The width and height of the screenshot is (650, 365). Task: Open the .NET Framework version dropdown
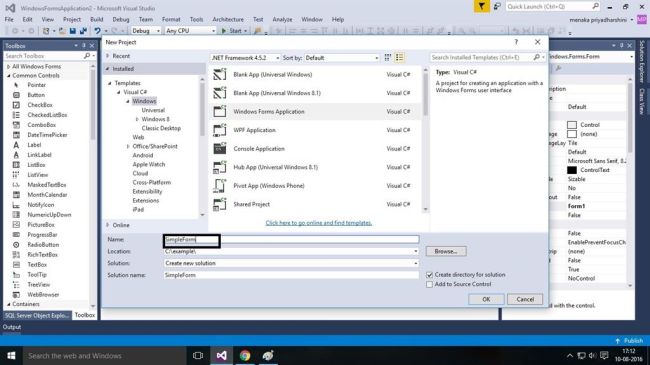click(x=245, y=58)
